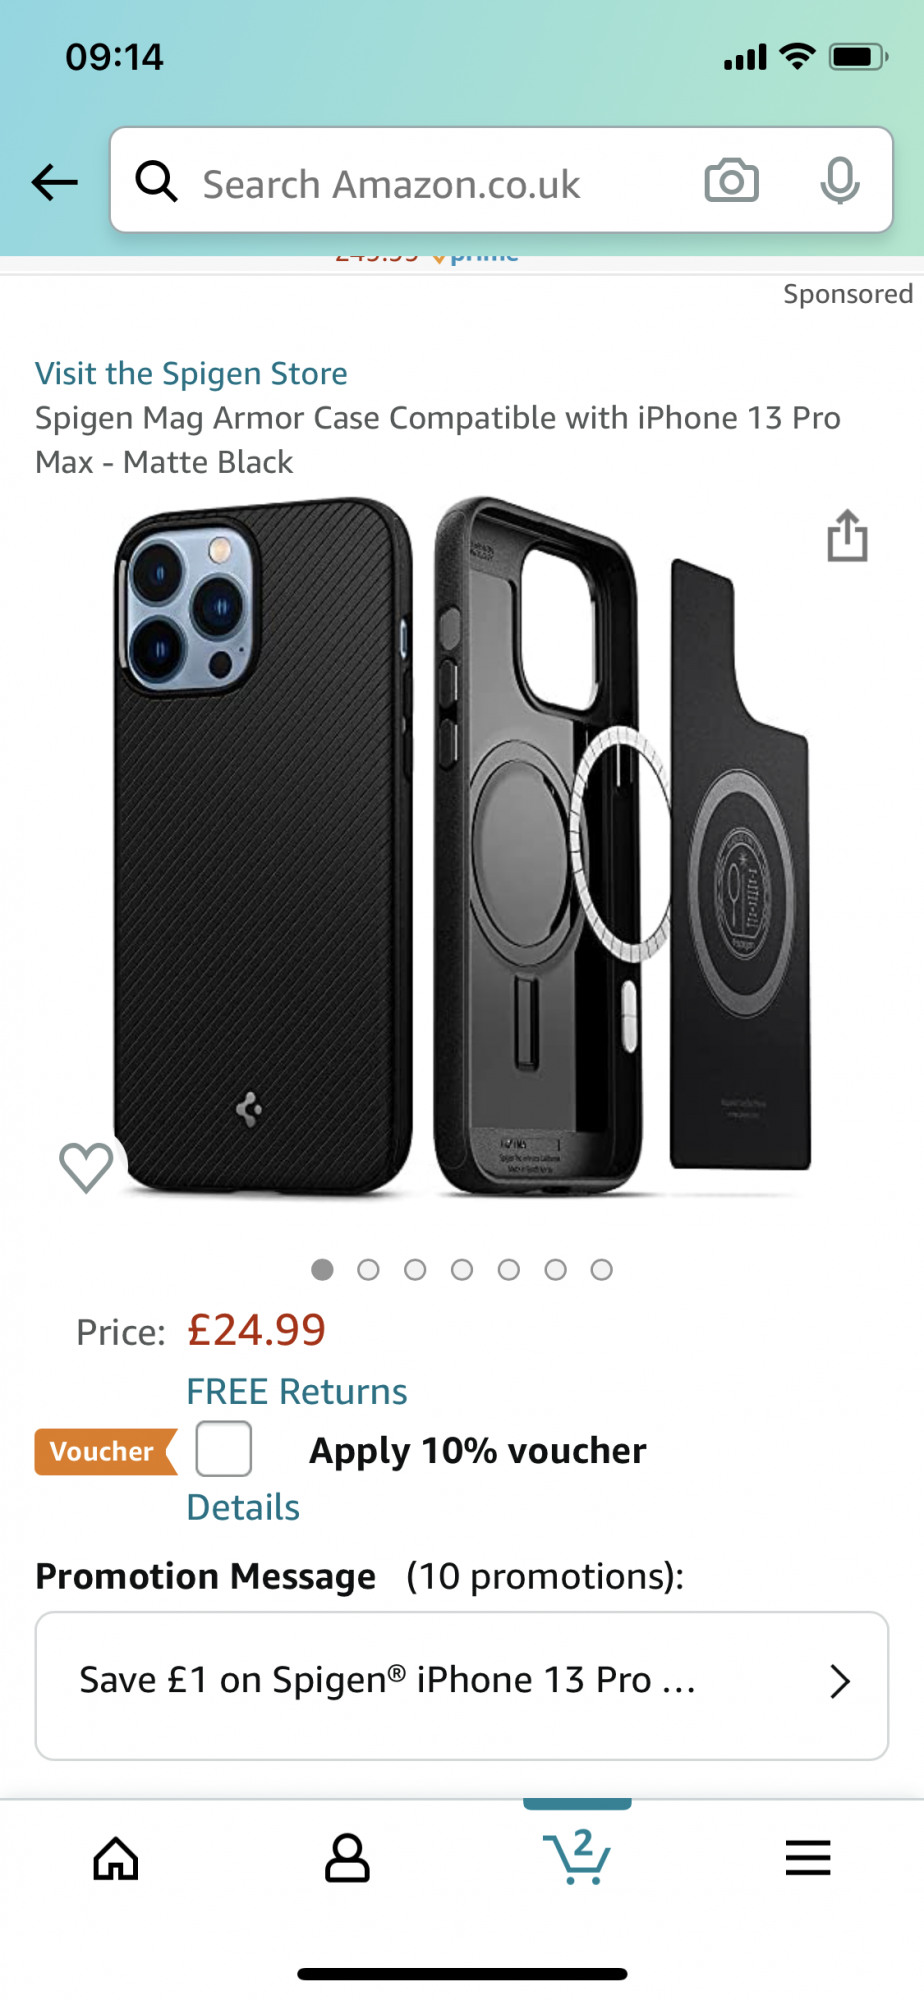924x2000 pixels.
Task: Add case to wish list heart
Action: [86, 1166]
